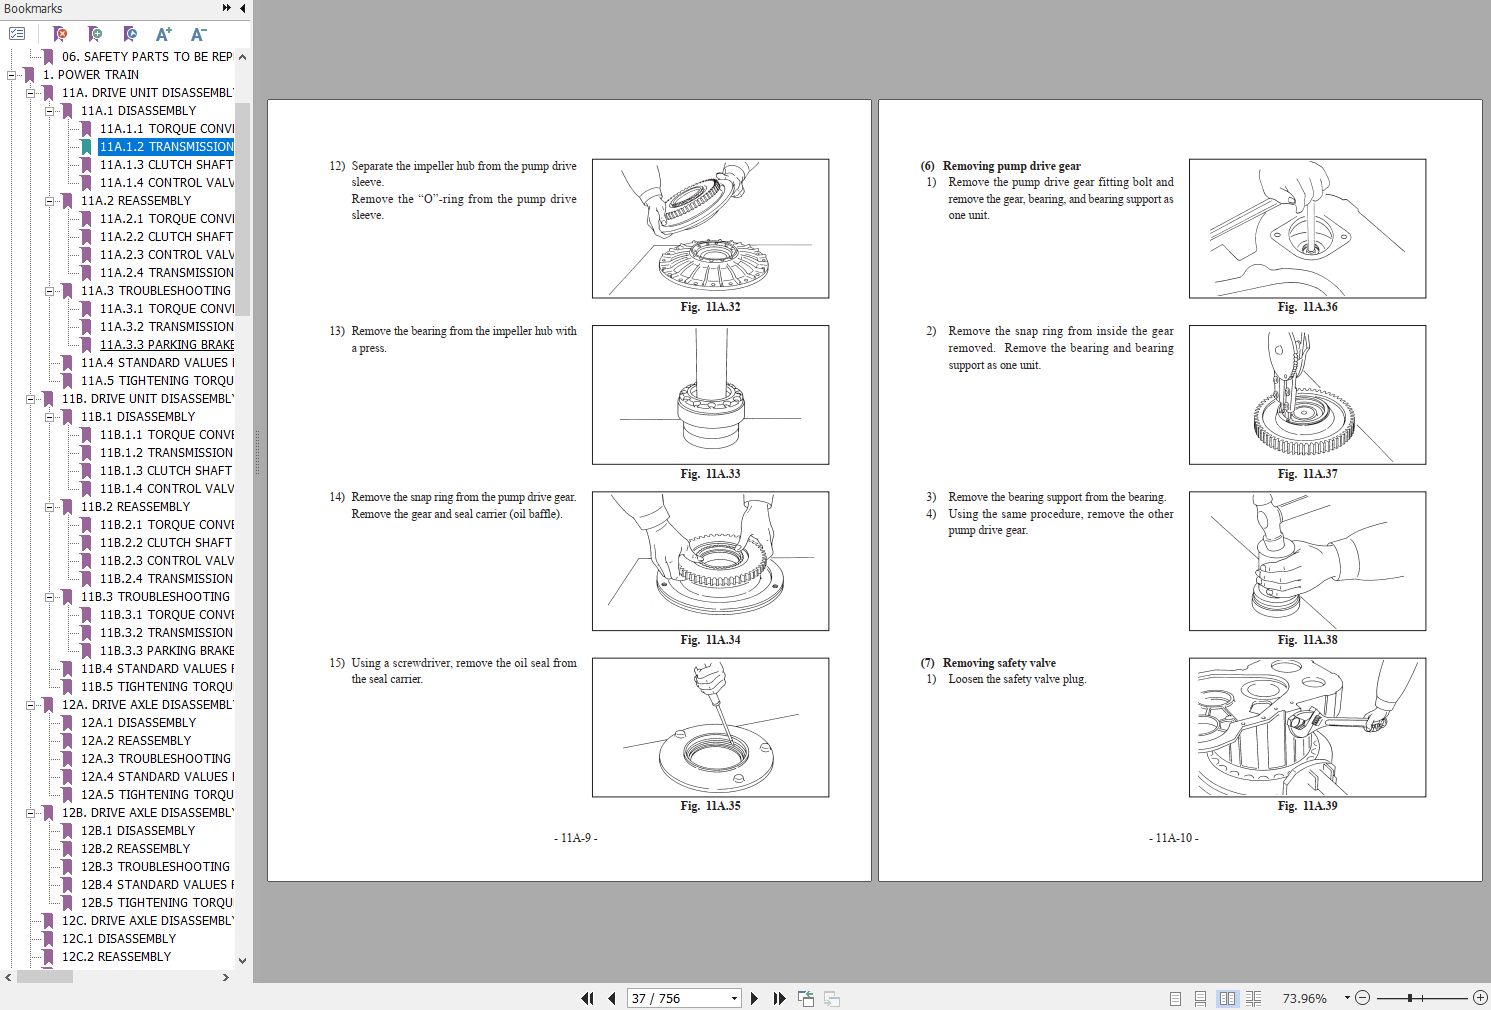Decrease bookmark text size with A-
The height and width of the screenshot is (1010, 1491).
click(x=198, y=33)
